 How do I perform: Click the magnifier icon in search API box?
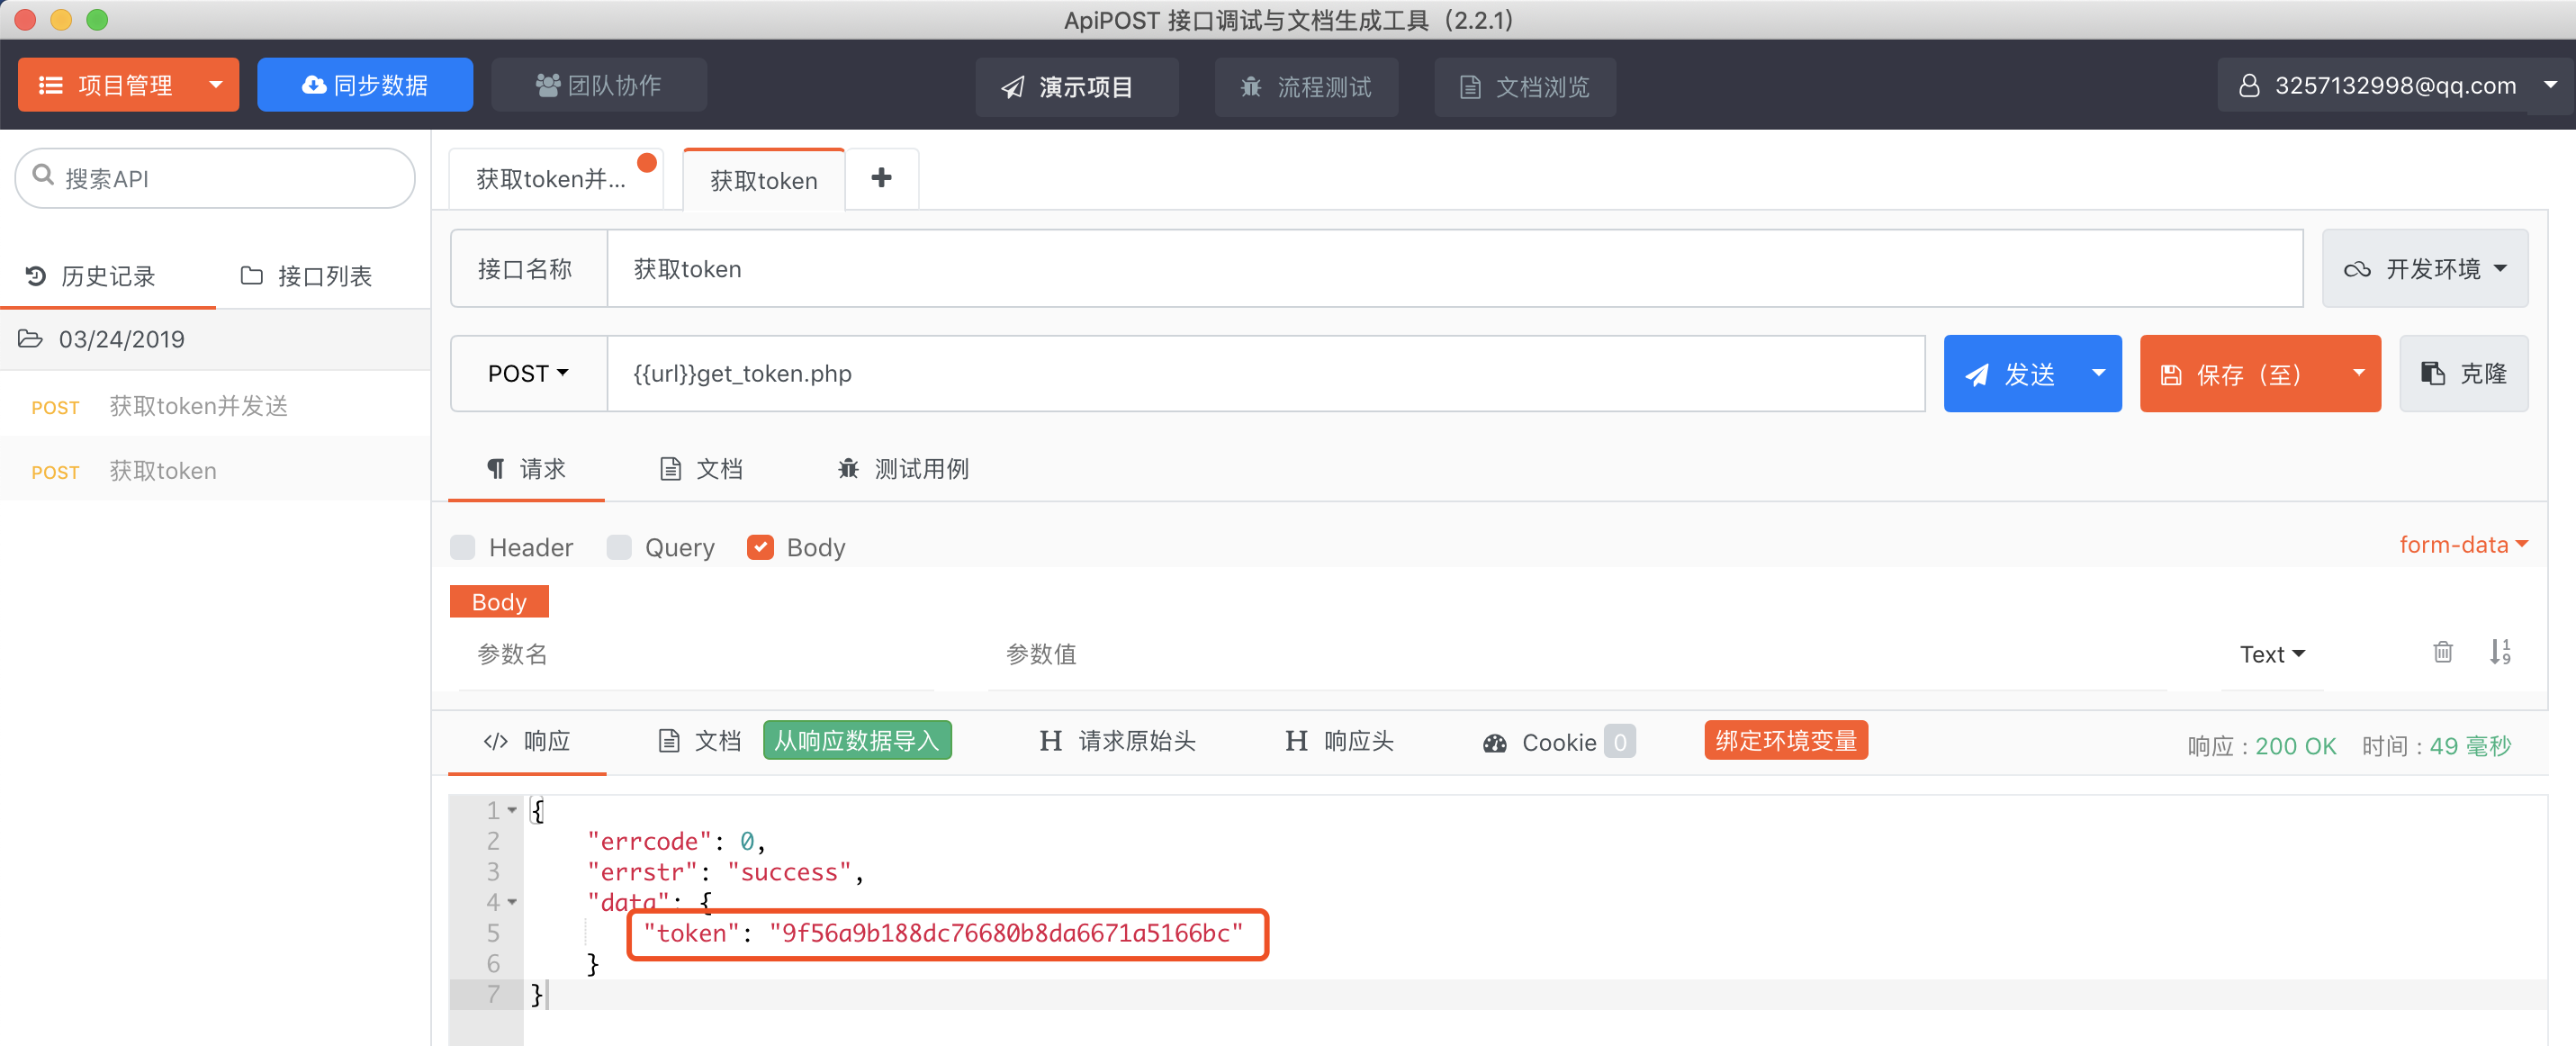[43, 176]
